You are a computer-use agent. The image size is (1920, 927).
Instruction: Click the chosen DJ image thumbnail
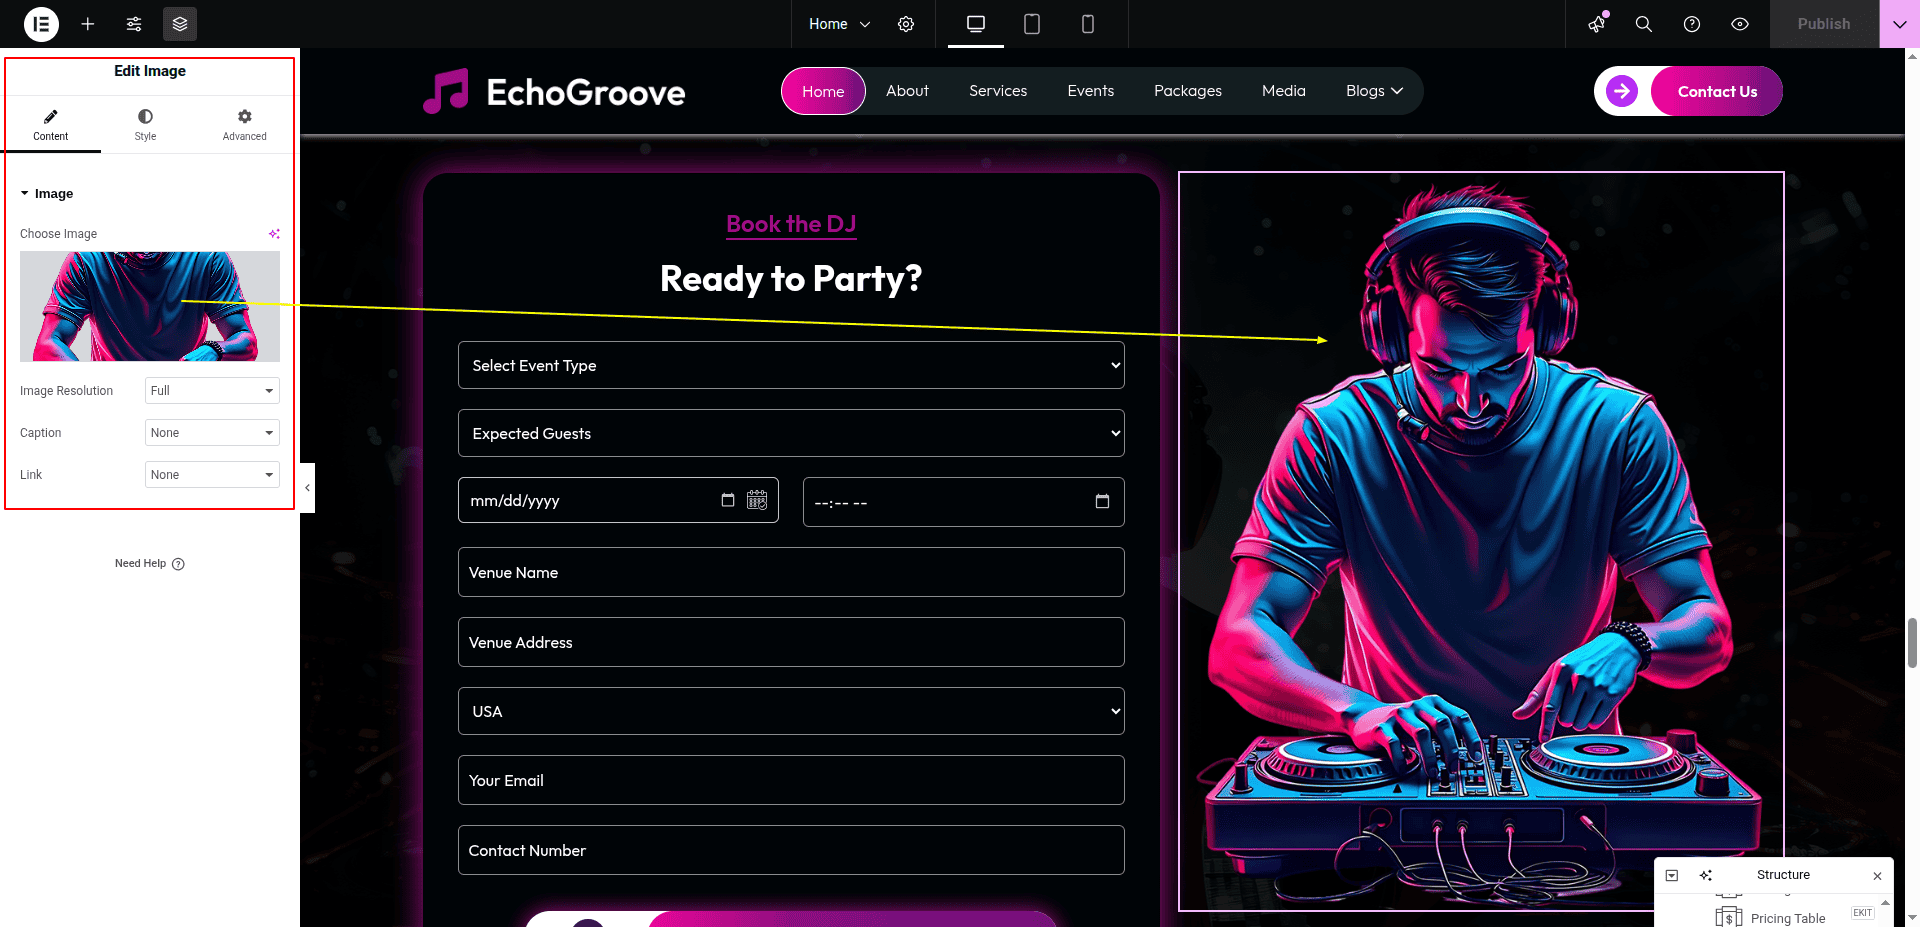coord(150,306)
